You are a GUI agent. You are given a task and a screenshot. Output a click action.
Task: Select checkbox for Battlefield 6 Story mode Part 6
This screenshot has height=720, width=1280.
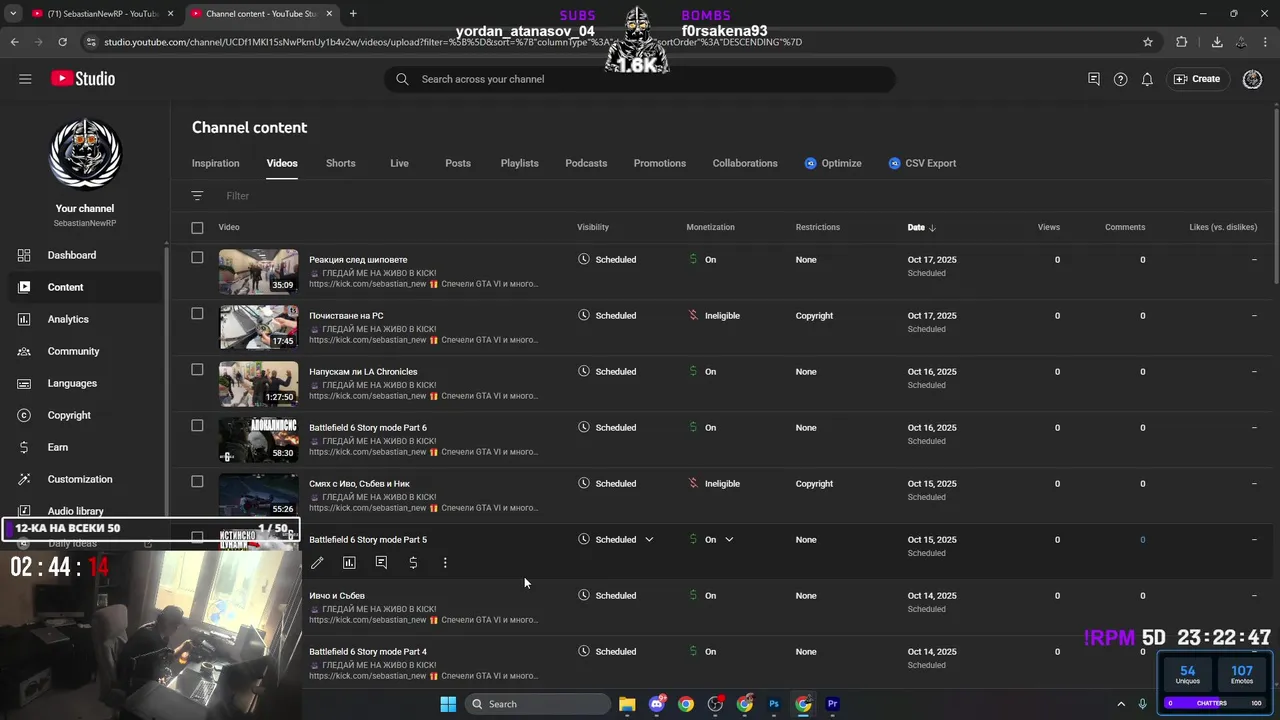pyautogui.click(x=197, y=426)
